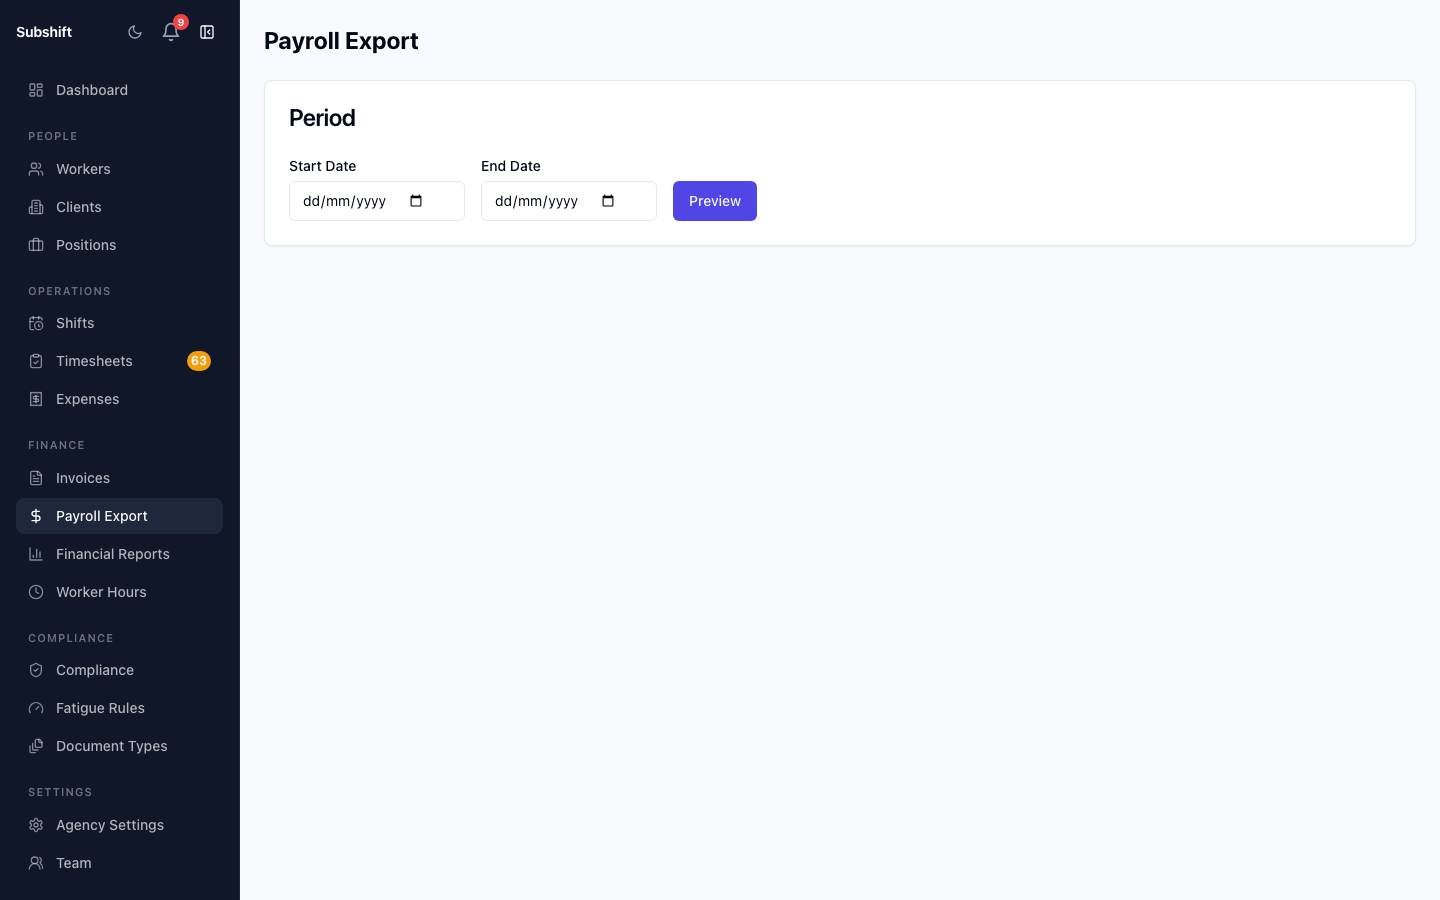Focus the Start Date input field
1440x900 pixels.
click(377, 201)
